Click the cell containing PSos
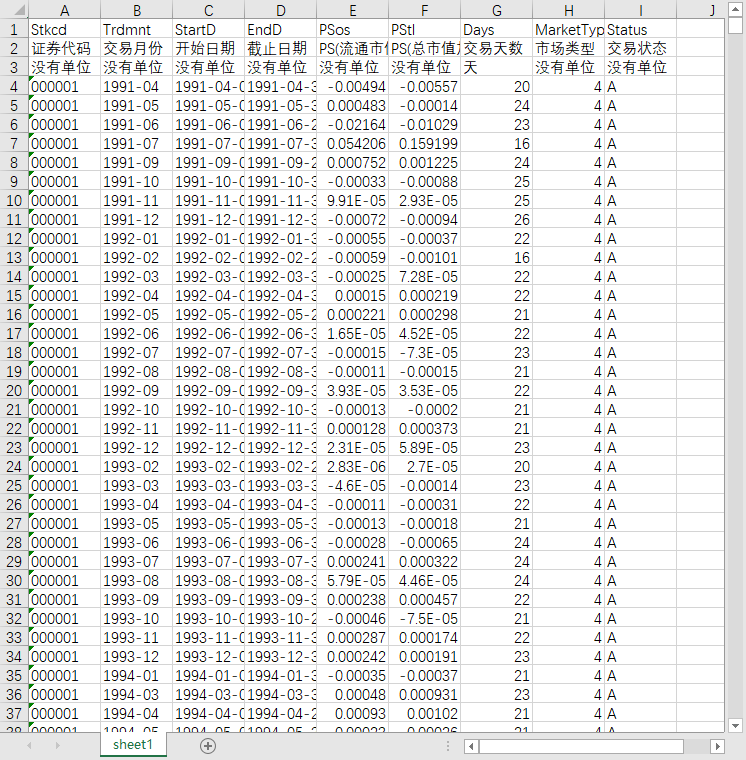The height and width of the screenshot is (760, 746). pyautogui.click(x=352, y=30)
